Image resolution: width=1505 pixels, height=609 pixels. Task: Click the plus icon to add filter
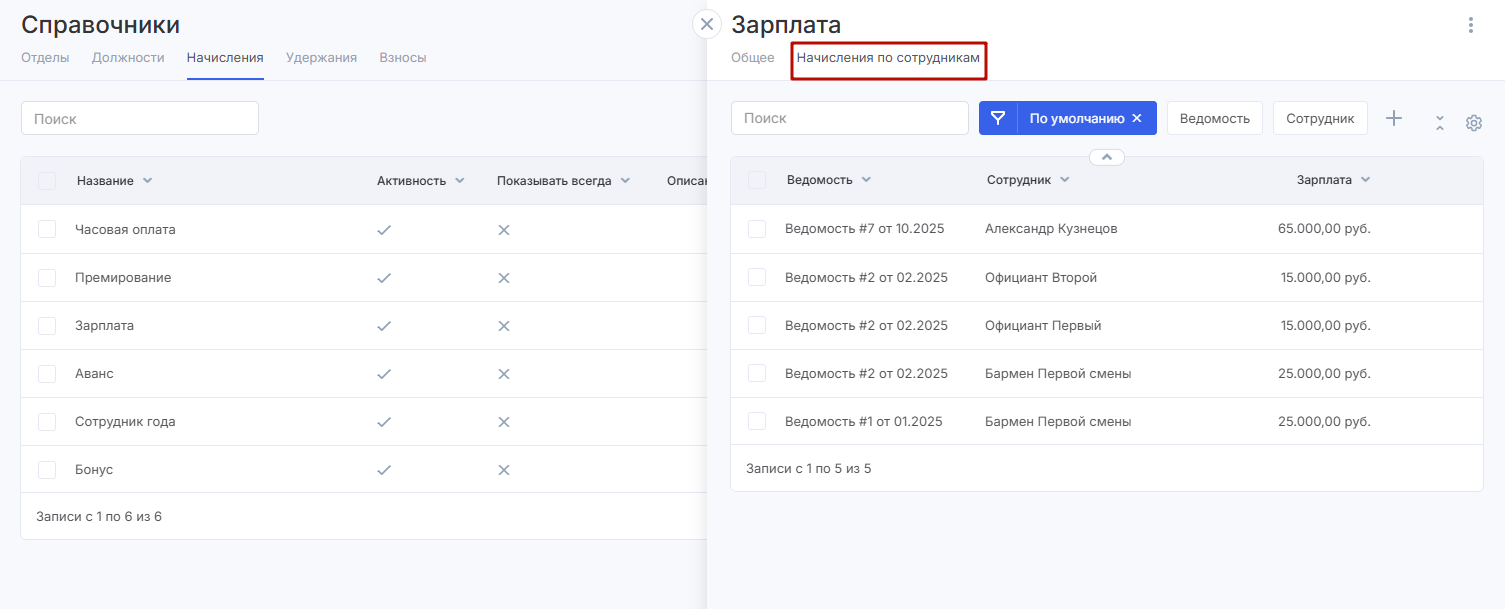click(x=1394, y=118)
